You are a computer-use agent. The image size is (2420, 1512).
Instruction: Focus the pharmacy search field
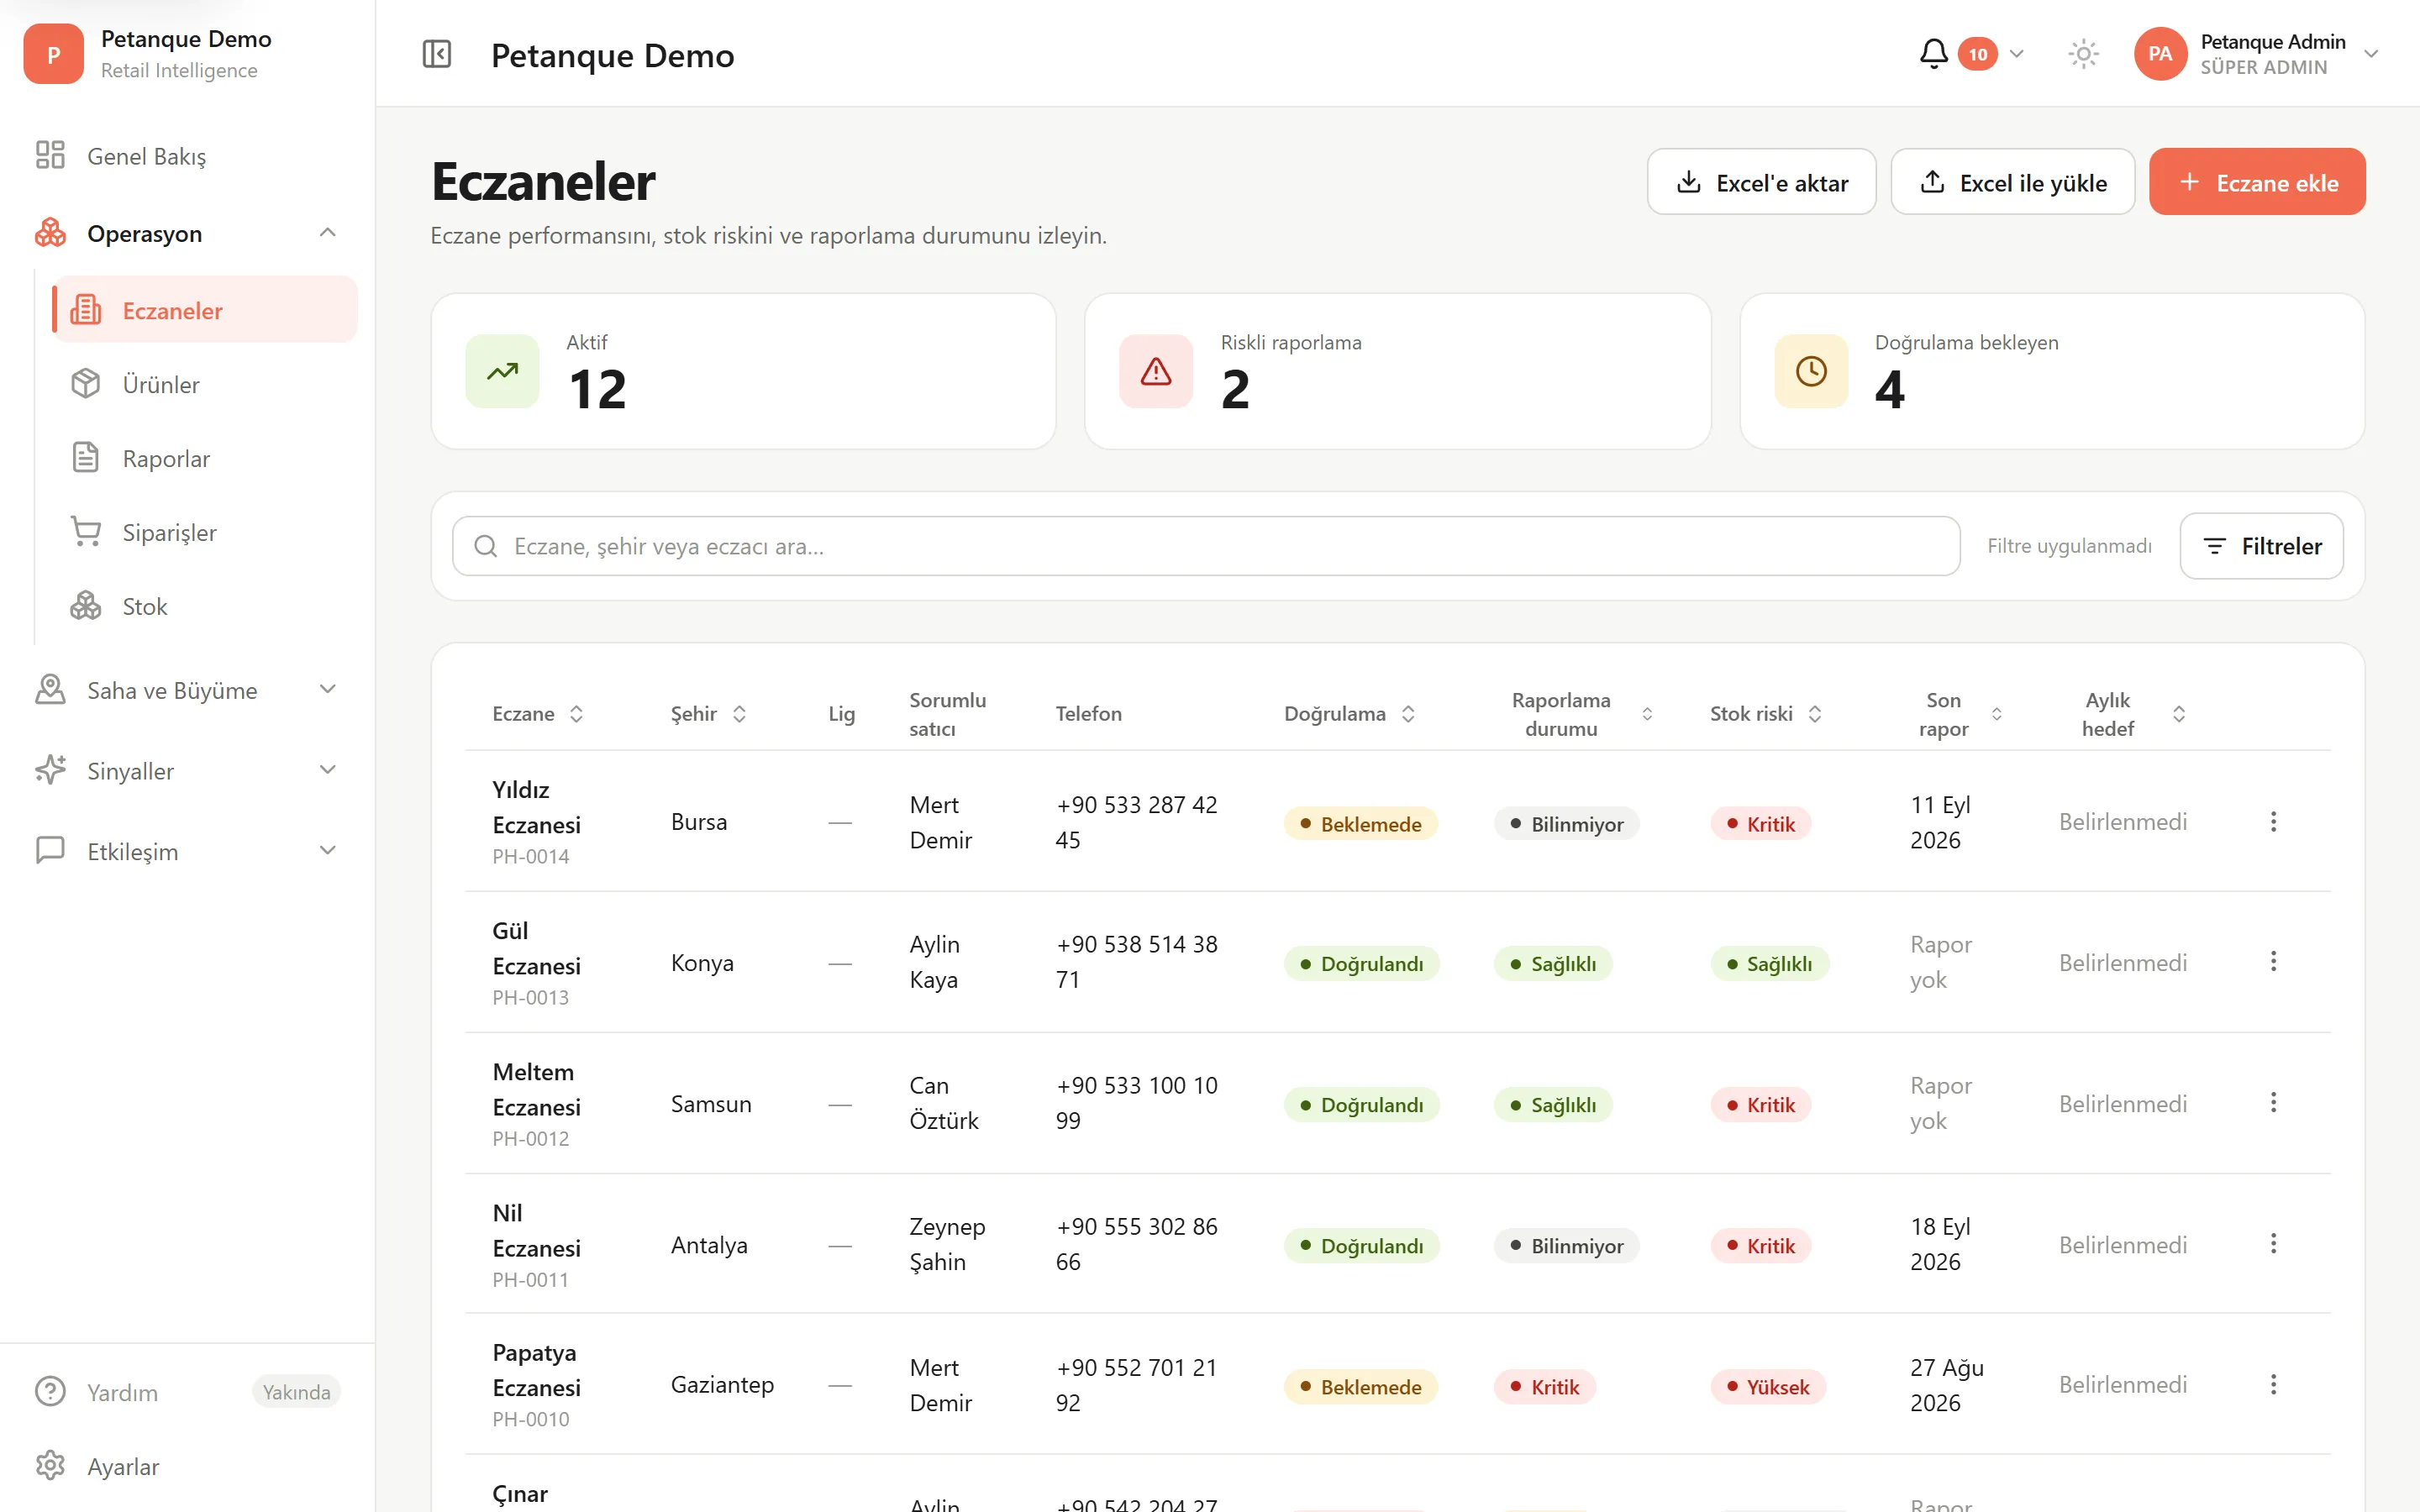(1205, 546)
